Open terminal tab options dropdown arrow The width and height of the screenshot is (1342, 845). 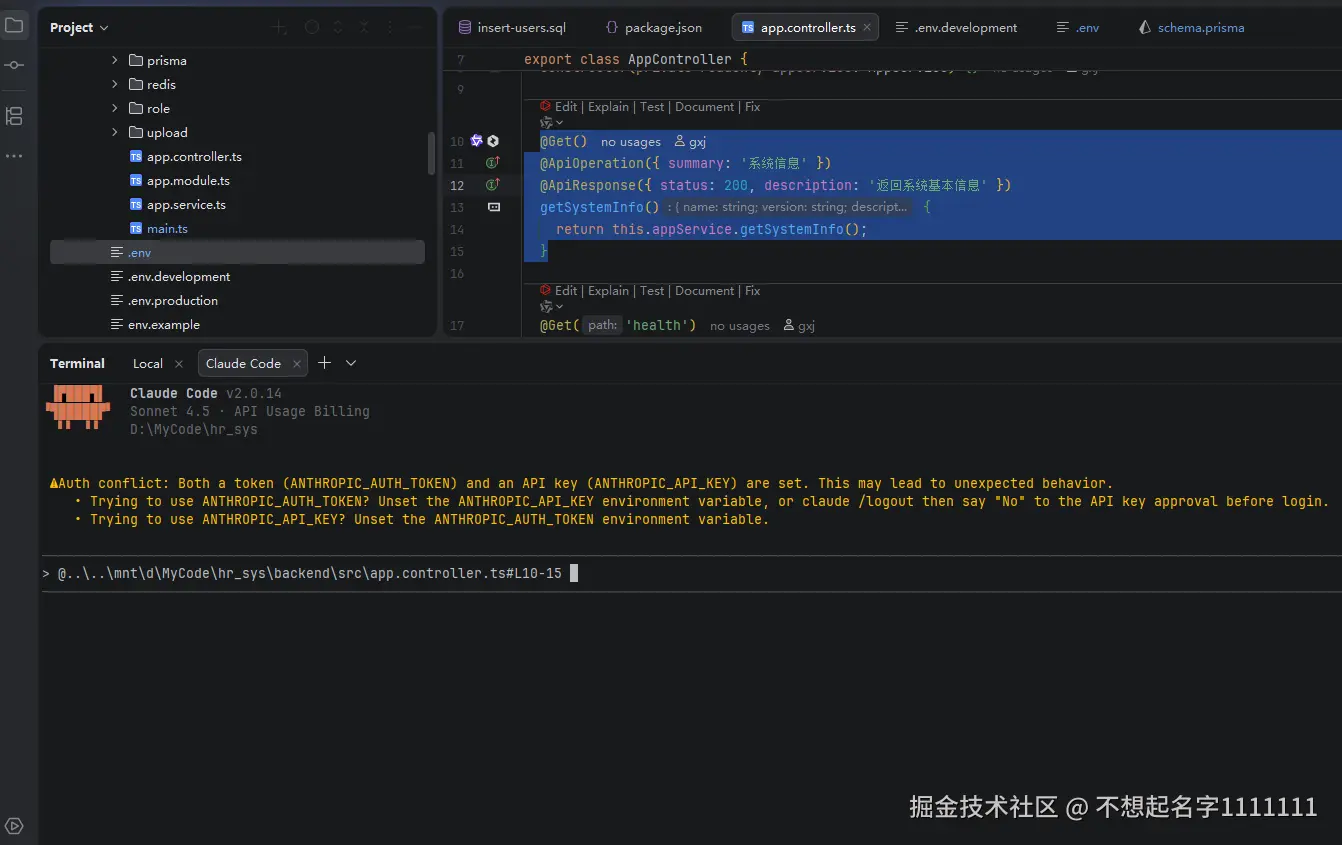click(x=351, y=363)
